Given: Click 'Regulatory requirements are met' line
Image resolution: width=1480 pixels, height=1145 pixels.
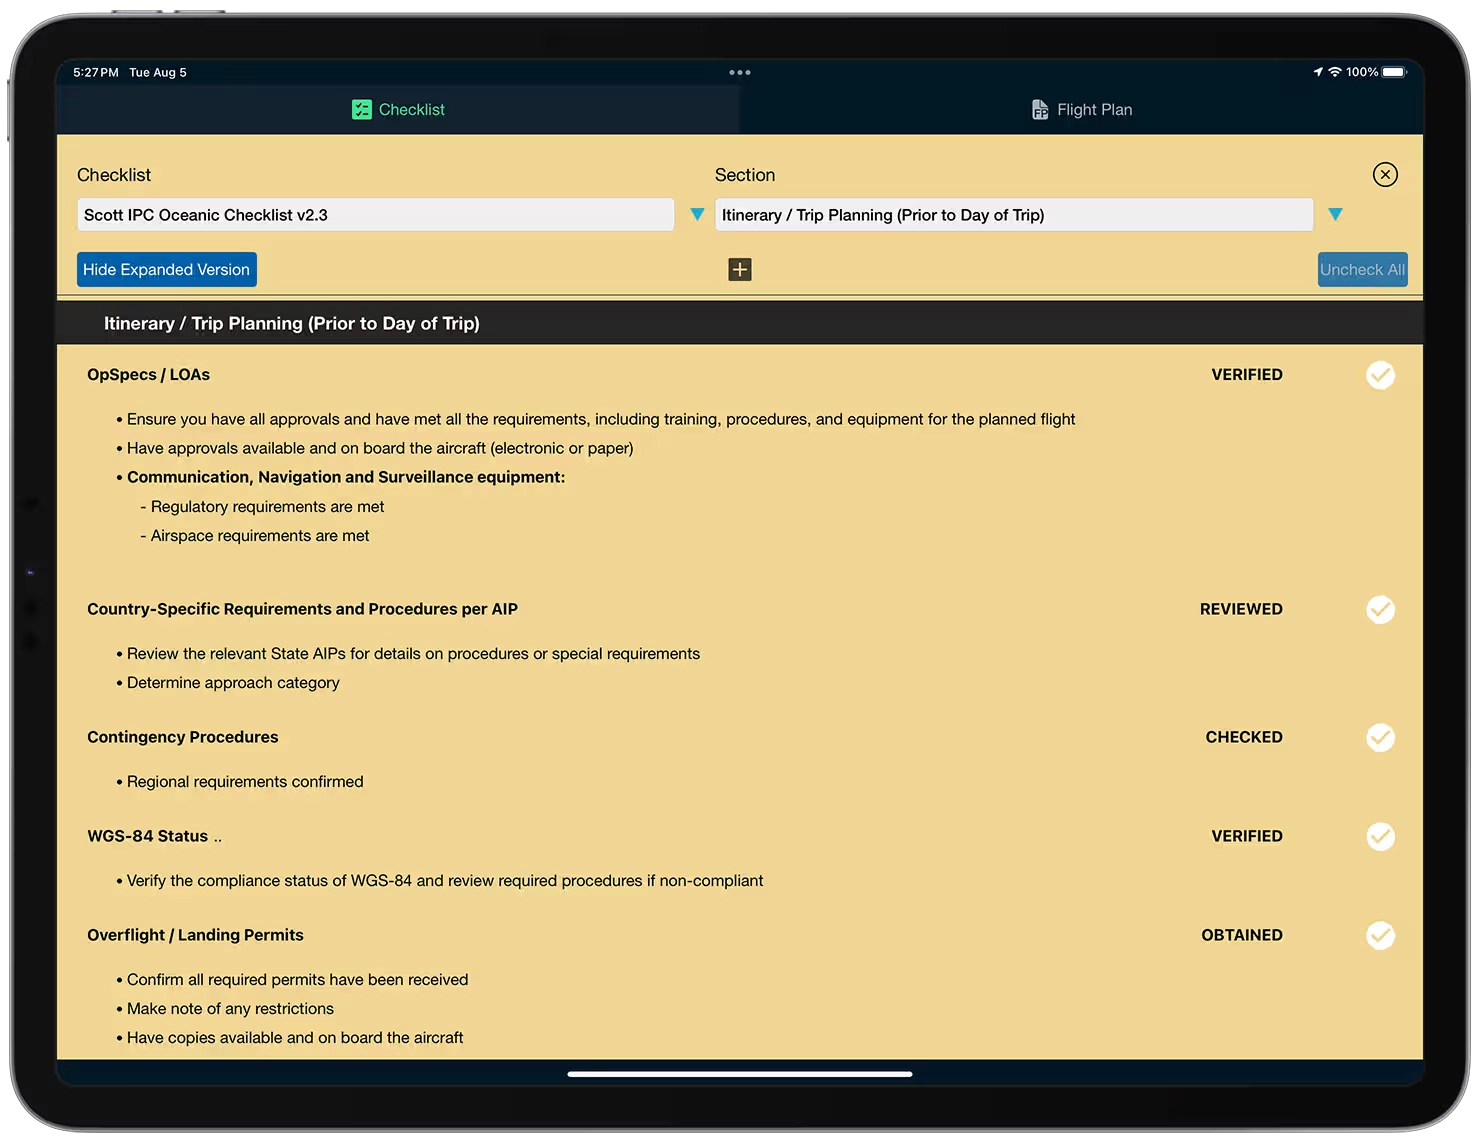Looking at the screenshot, I should (x=262, y=507).
